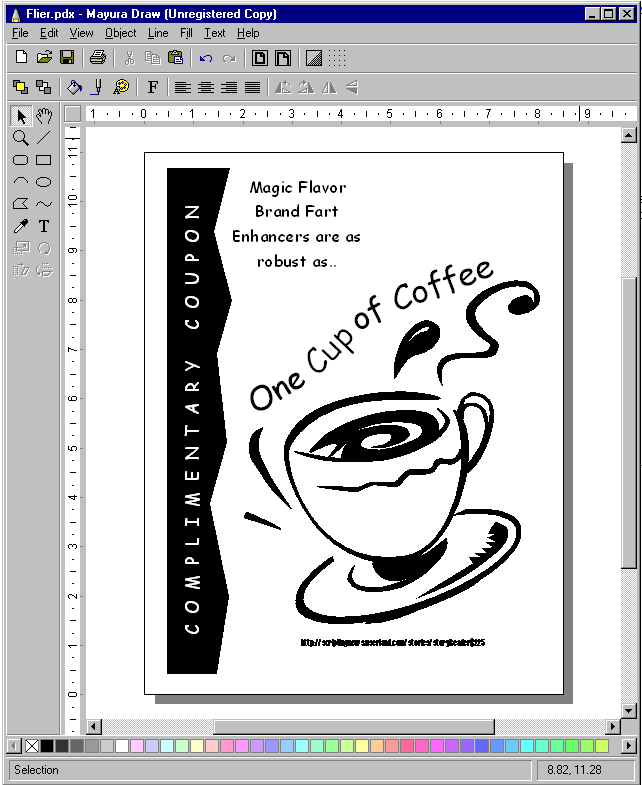Pick the Zoom magnifier tool
The width and height of the screenshot is (642, 785).
pos(20,138)
